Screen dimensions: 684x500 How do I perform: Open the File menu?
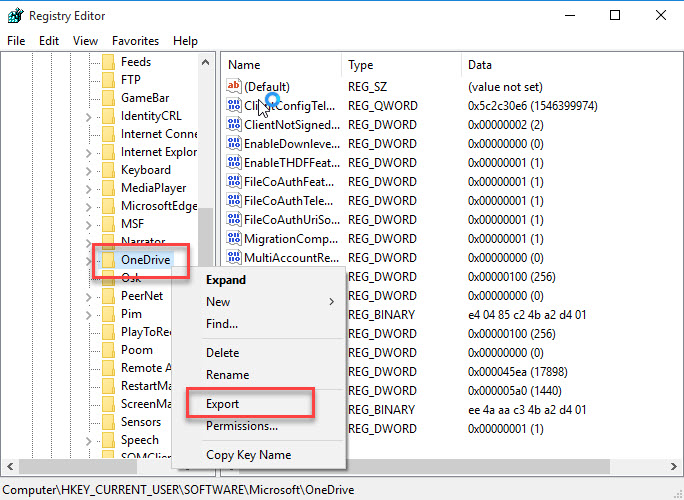16,41
